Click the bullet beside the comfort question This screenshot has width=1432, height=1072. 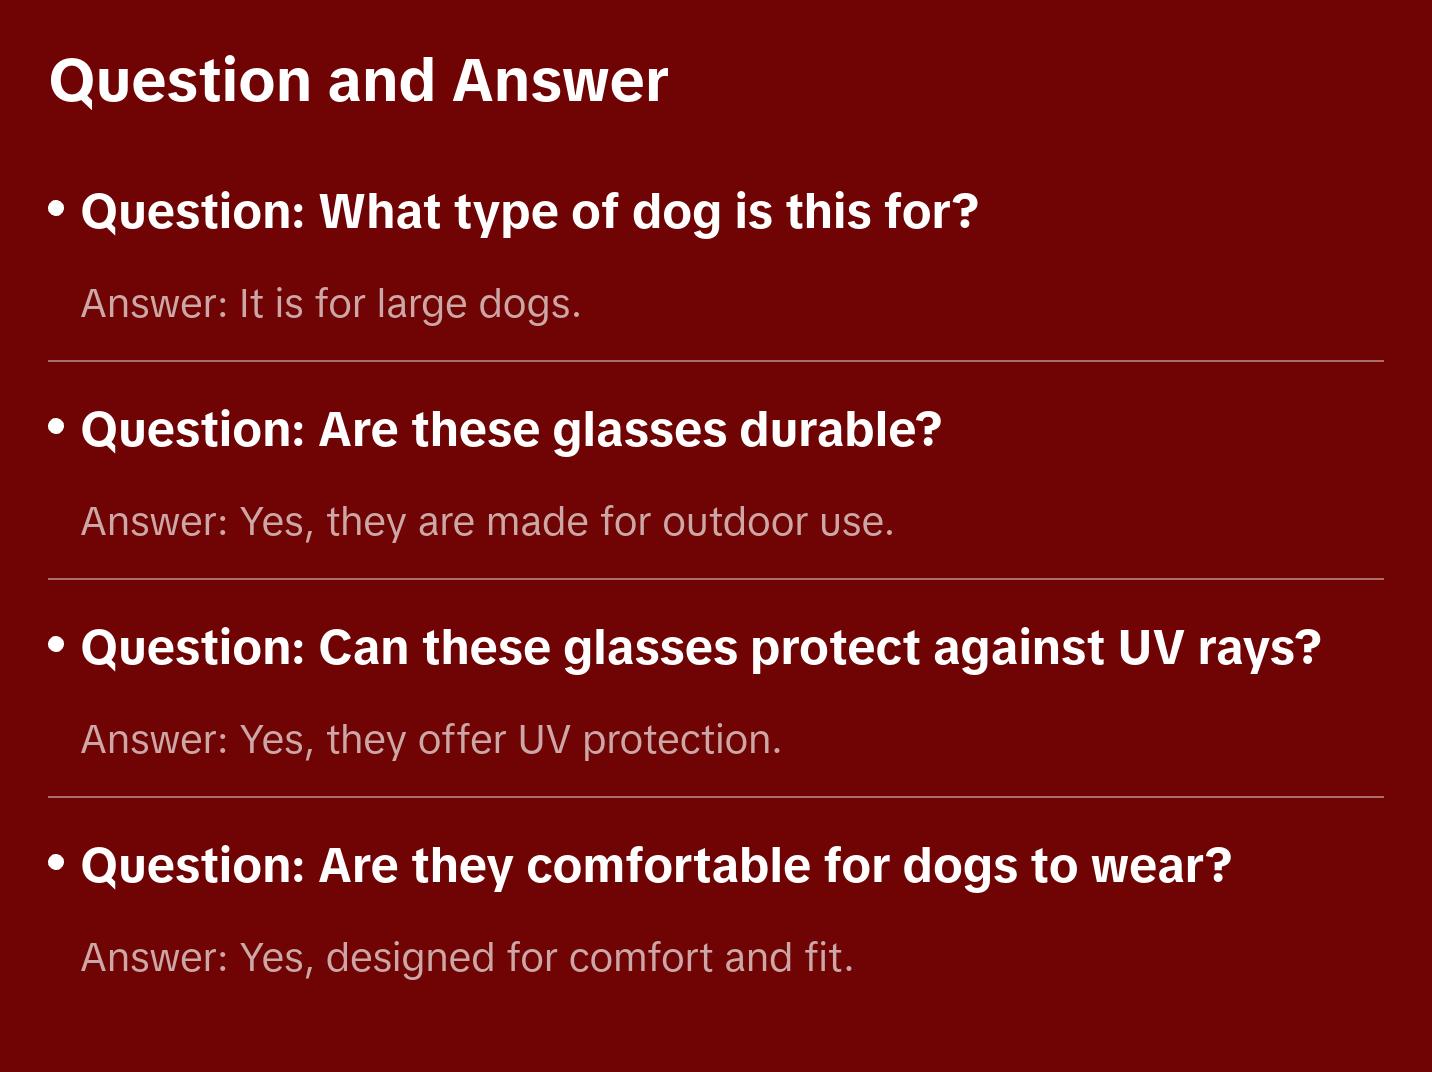pyautogui.click(x=57, y=863)
